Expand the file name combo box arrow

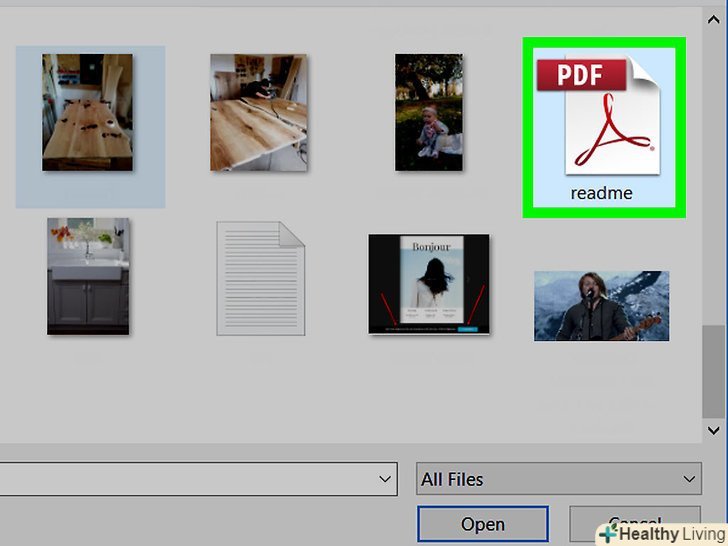point(385,479)
